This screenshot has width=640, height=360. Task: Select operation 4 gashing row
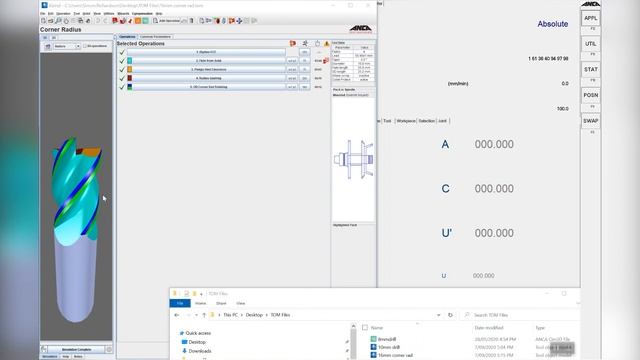point(209,78)
